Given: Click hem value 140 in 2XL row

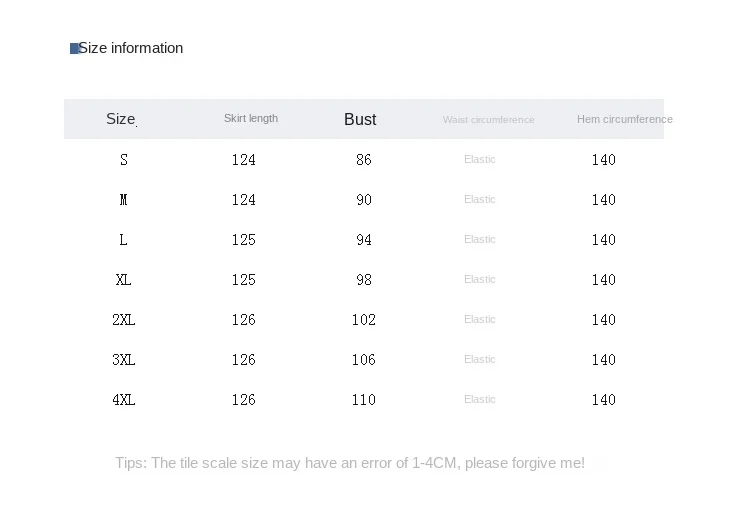Looking at the screenshot, I should 604,320.
